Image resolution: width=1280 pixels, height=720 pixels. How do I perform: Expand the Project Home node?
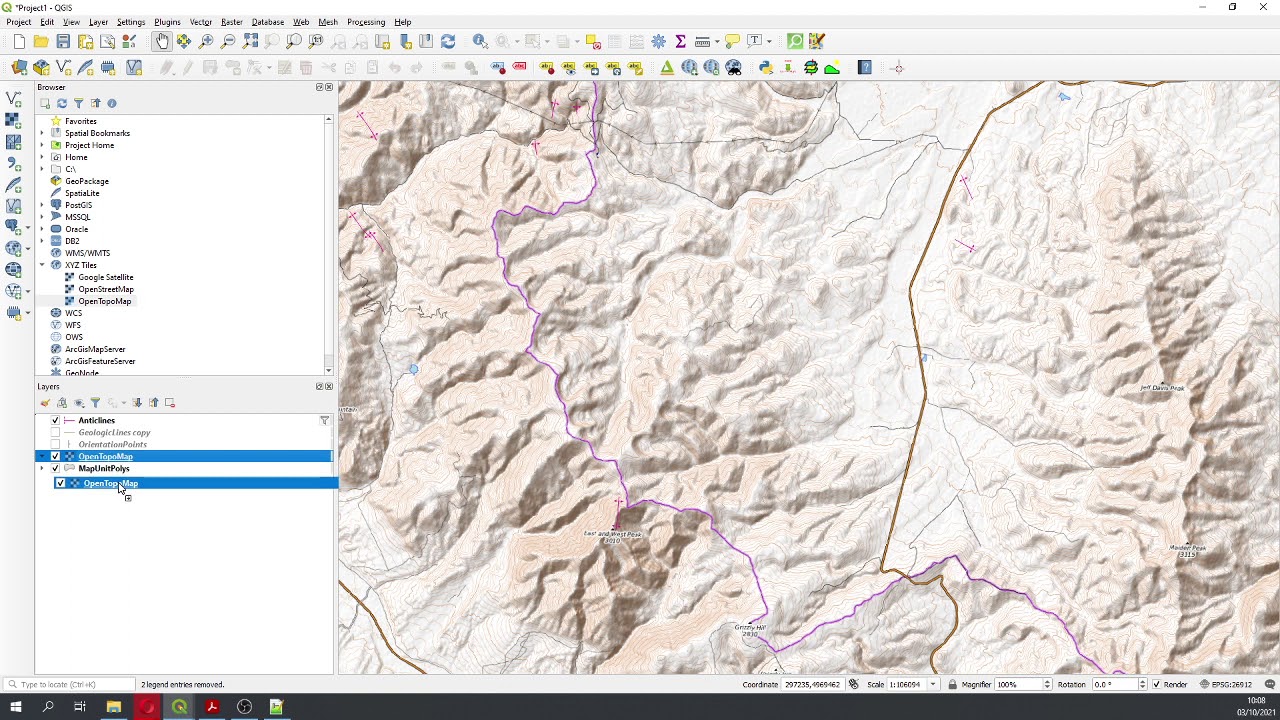tap(42, 145)
